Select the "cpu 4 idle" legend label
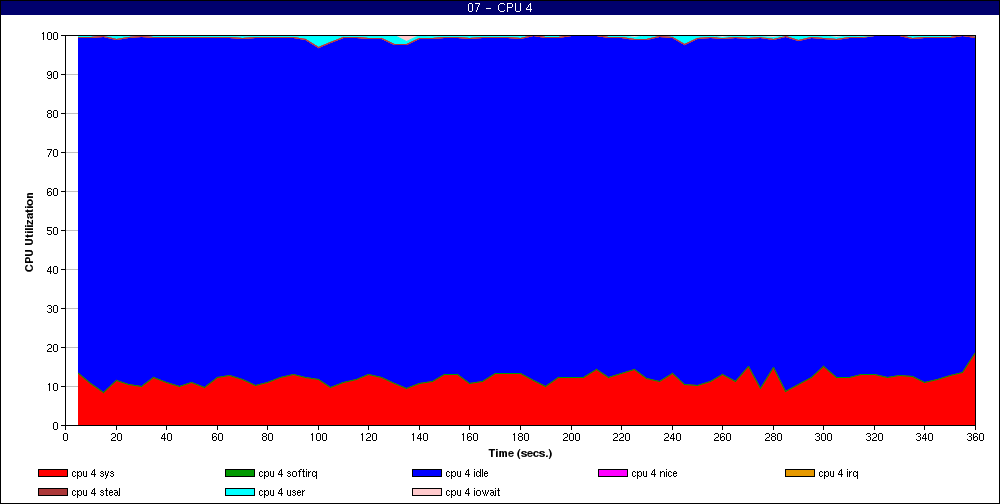 click(x=469, y=473)
